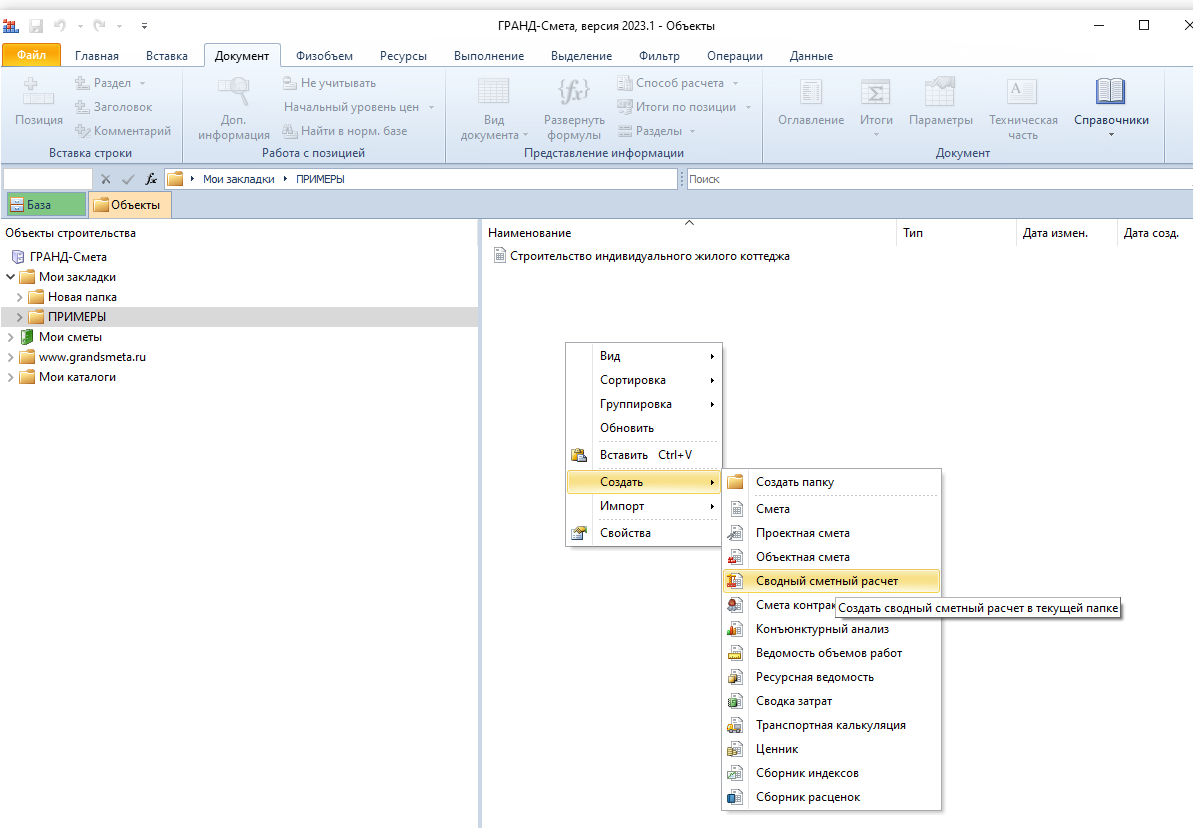Viewport: 1193px width, 828px height.
Task: Open the Справочники reference books icon
Action: click(x=1110, y=92)
